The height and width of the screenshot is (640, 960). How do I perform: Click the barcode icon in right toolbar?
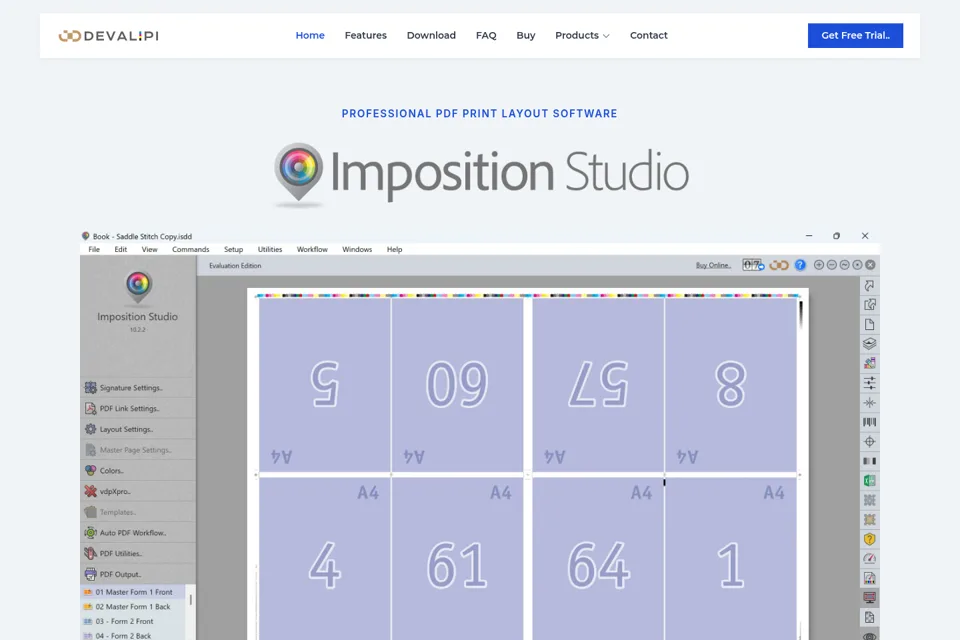(869, 422)
